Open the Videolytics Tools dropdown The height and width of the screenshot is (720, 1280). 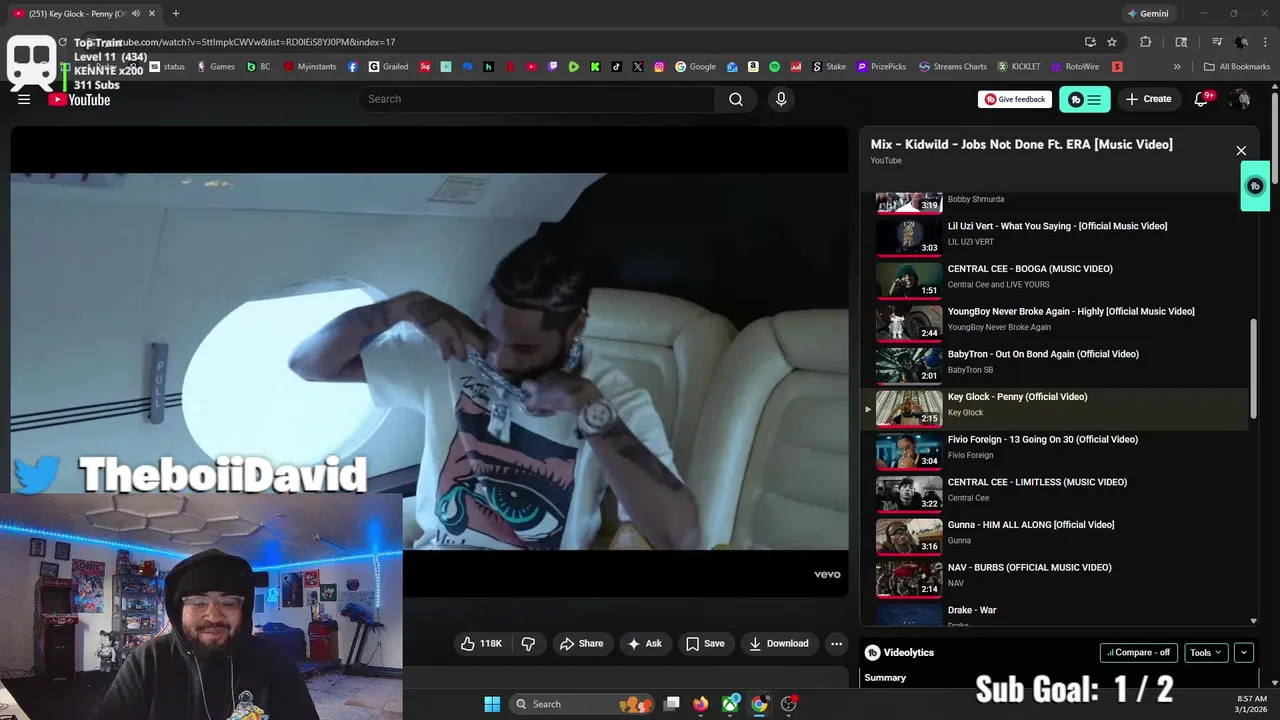point(1207,653)
